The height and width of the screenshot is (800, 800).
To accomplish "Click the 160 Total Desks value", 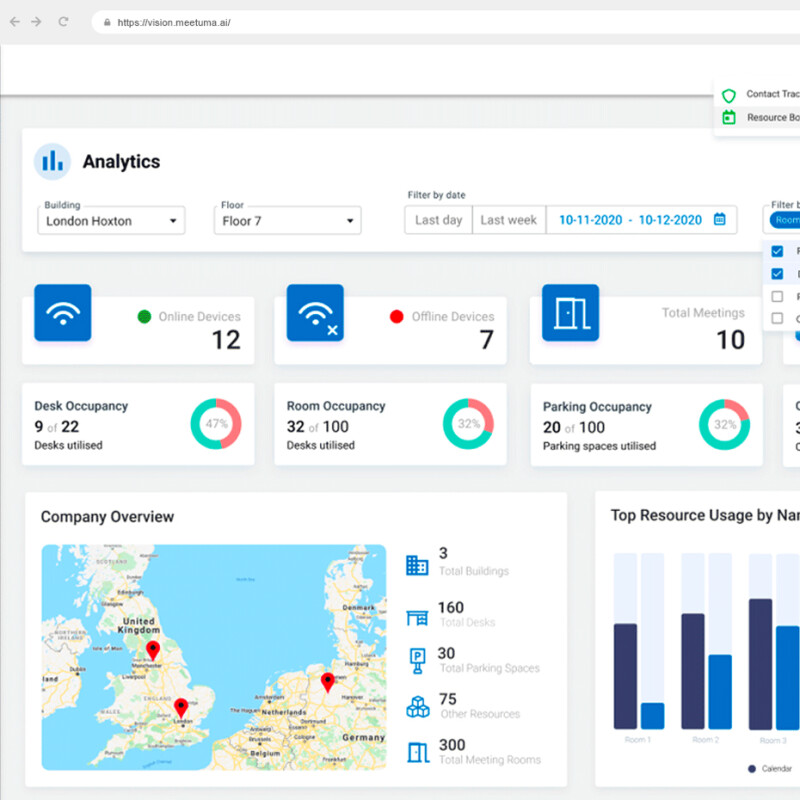I will (x=451, y=607).
